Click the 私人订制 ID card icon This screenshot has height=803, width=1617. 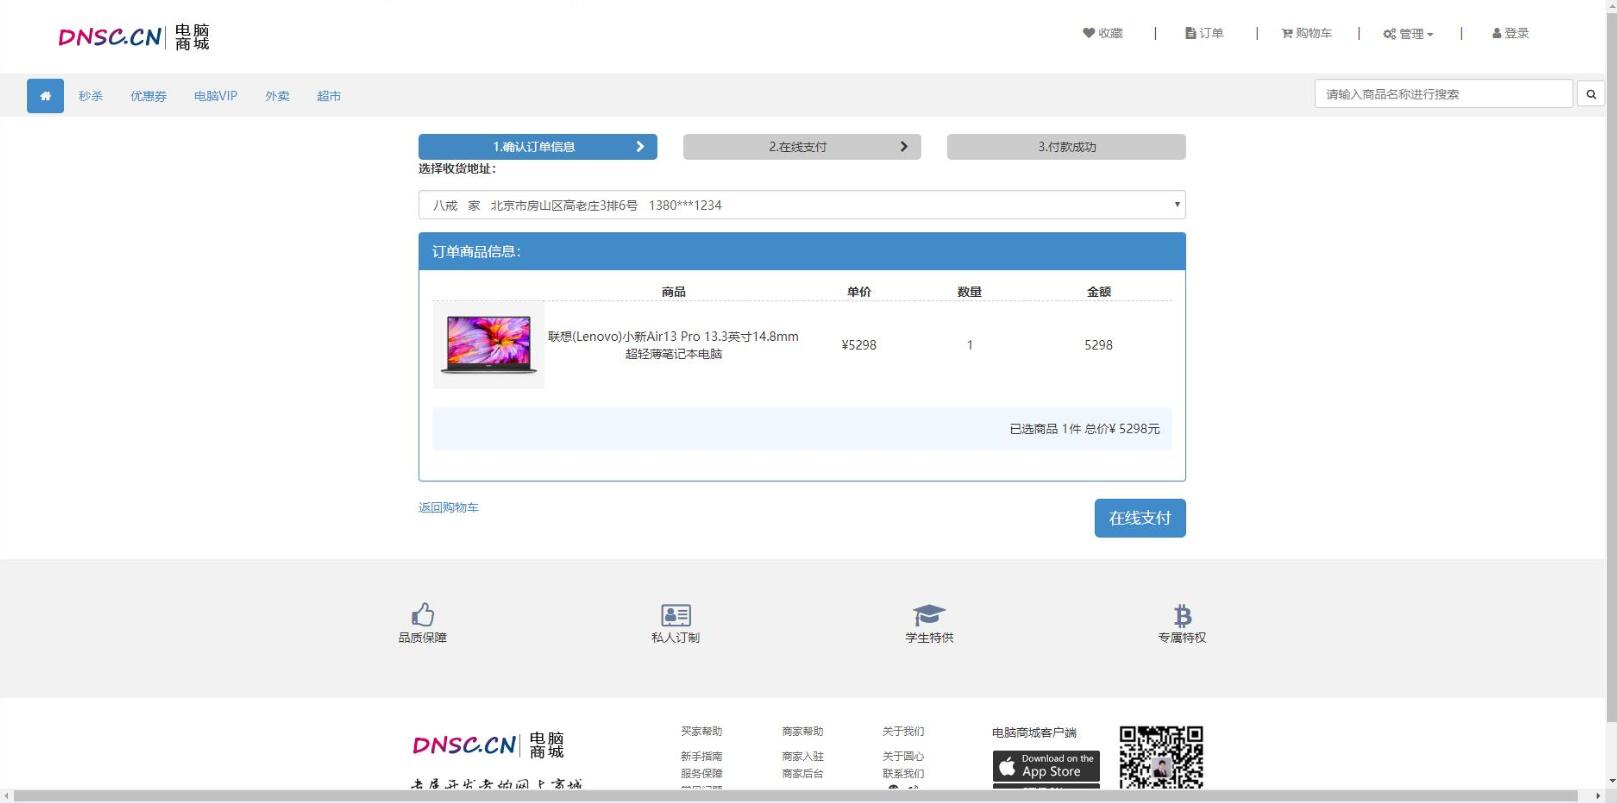click(676, 615)
